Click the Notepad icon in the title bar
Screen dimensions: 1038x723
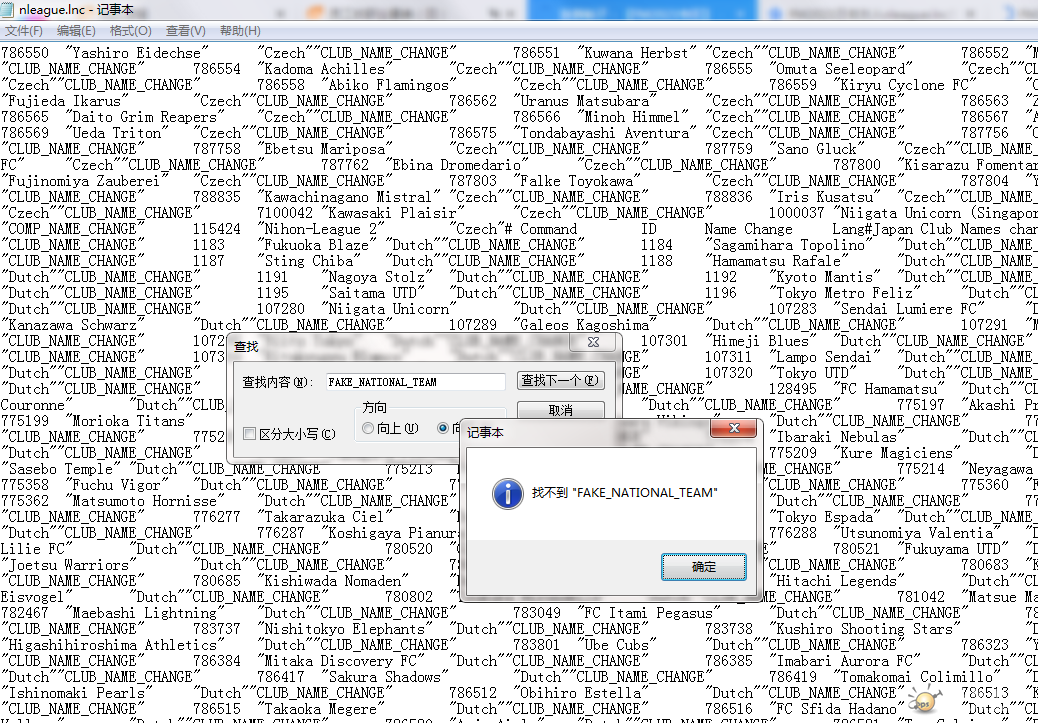pyautogui.click(x=9, y=9)
